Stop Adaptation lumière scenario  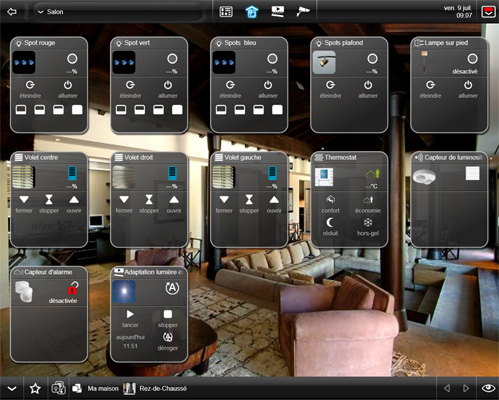(x=168, y=318)
